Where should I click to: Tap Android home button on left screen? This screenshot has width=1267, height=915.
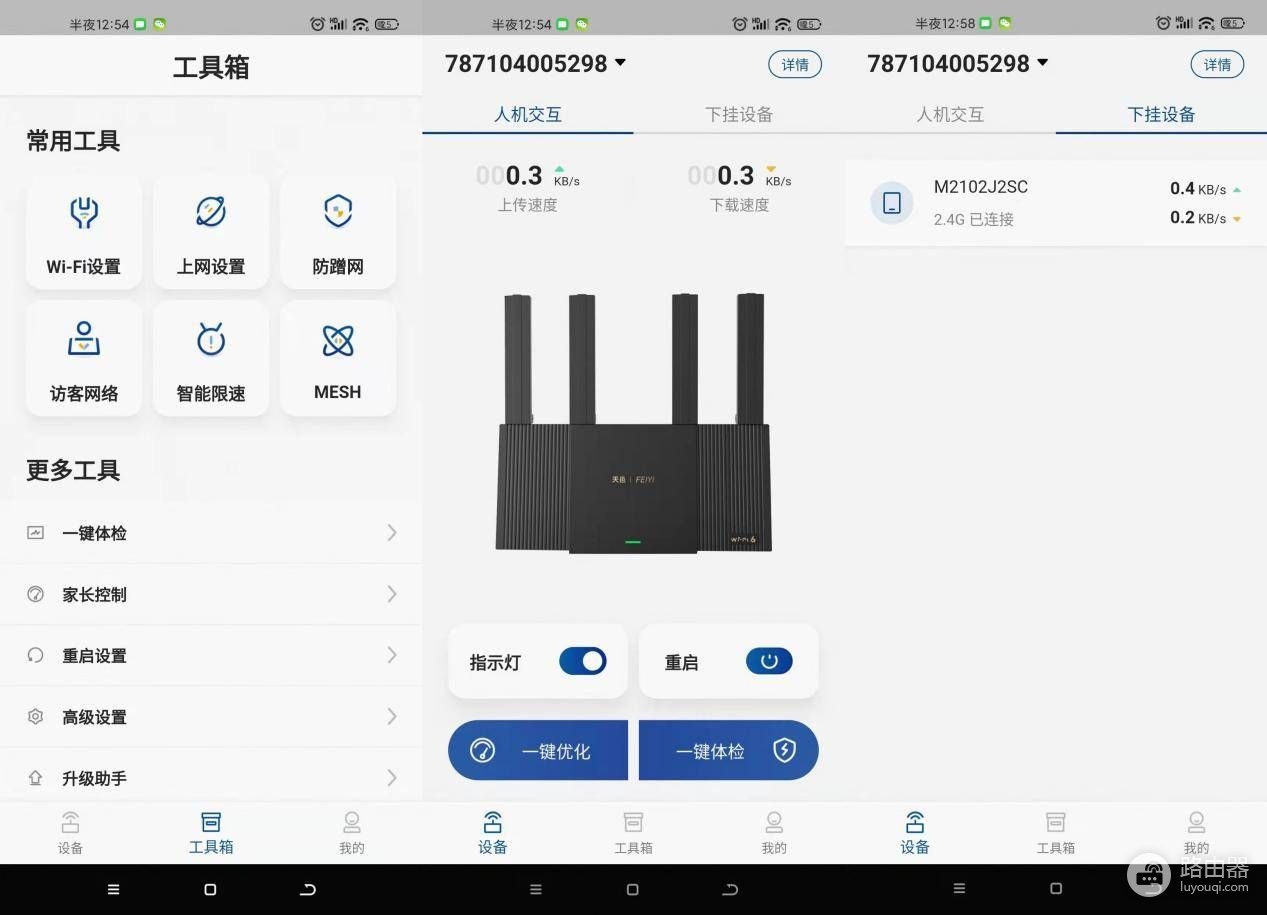(x=210, y=889)
